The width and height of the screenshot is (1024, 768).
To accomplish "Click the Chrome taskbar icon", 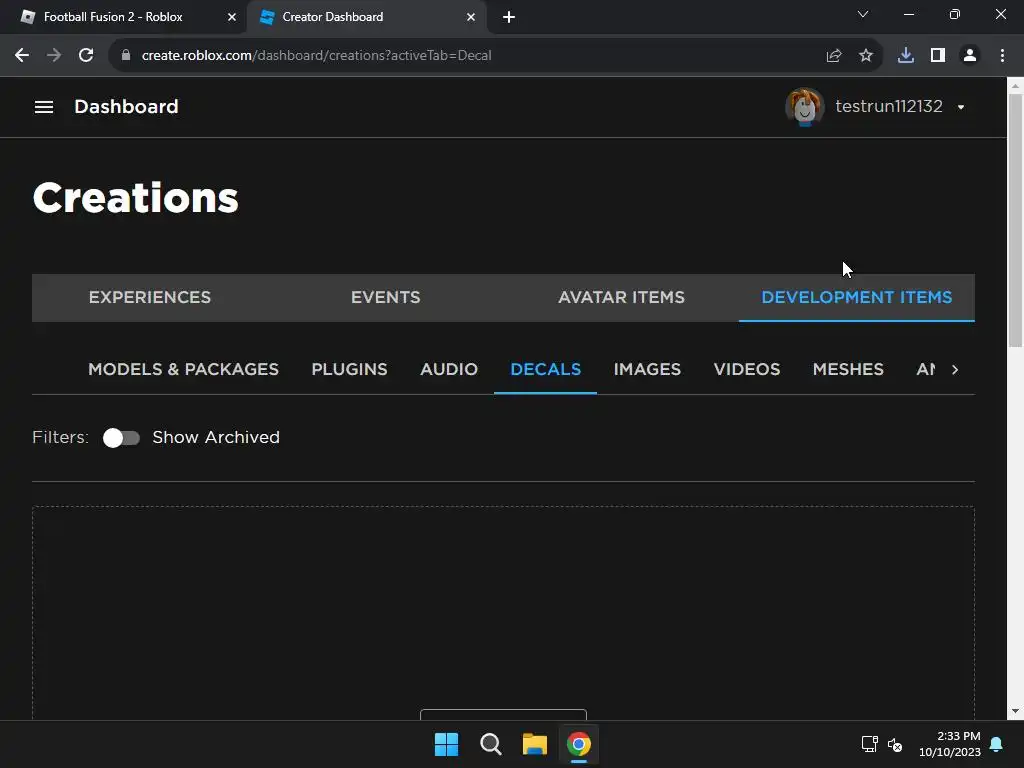I will pos(579,744).
